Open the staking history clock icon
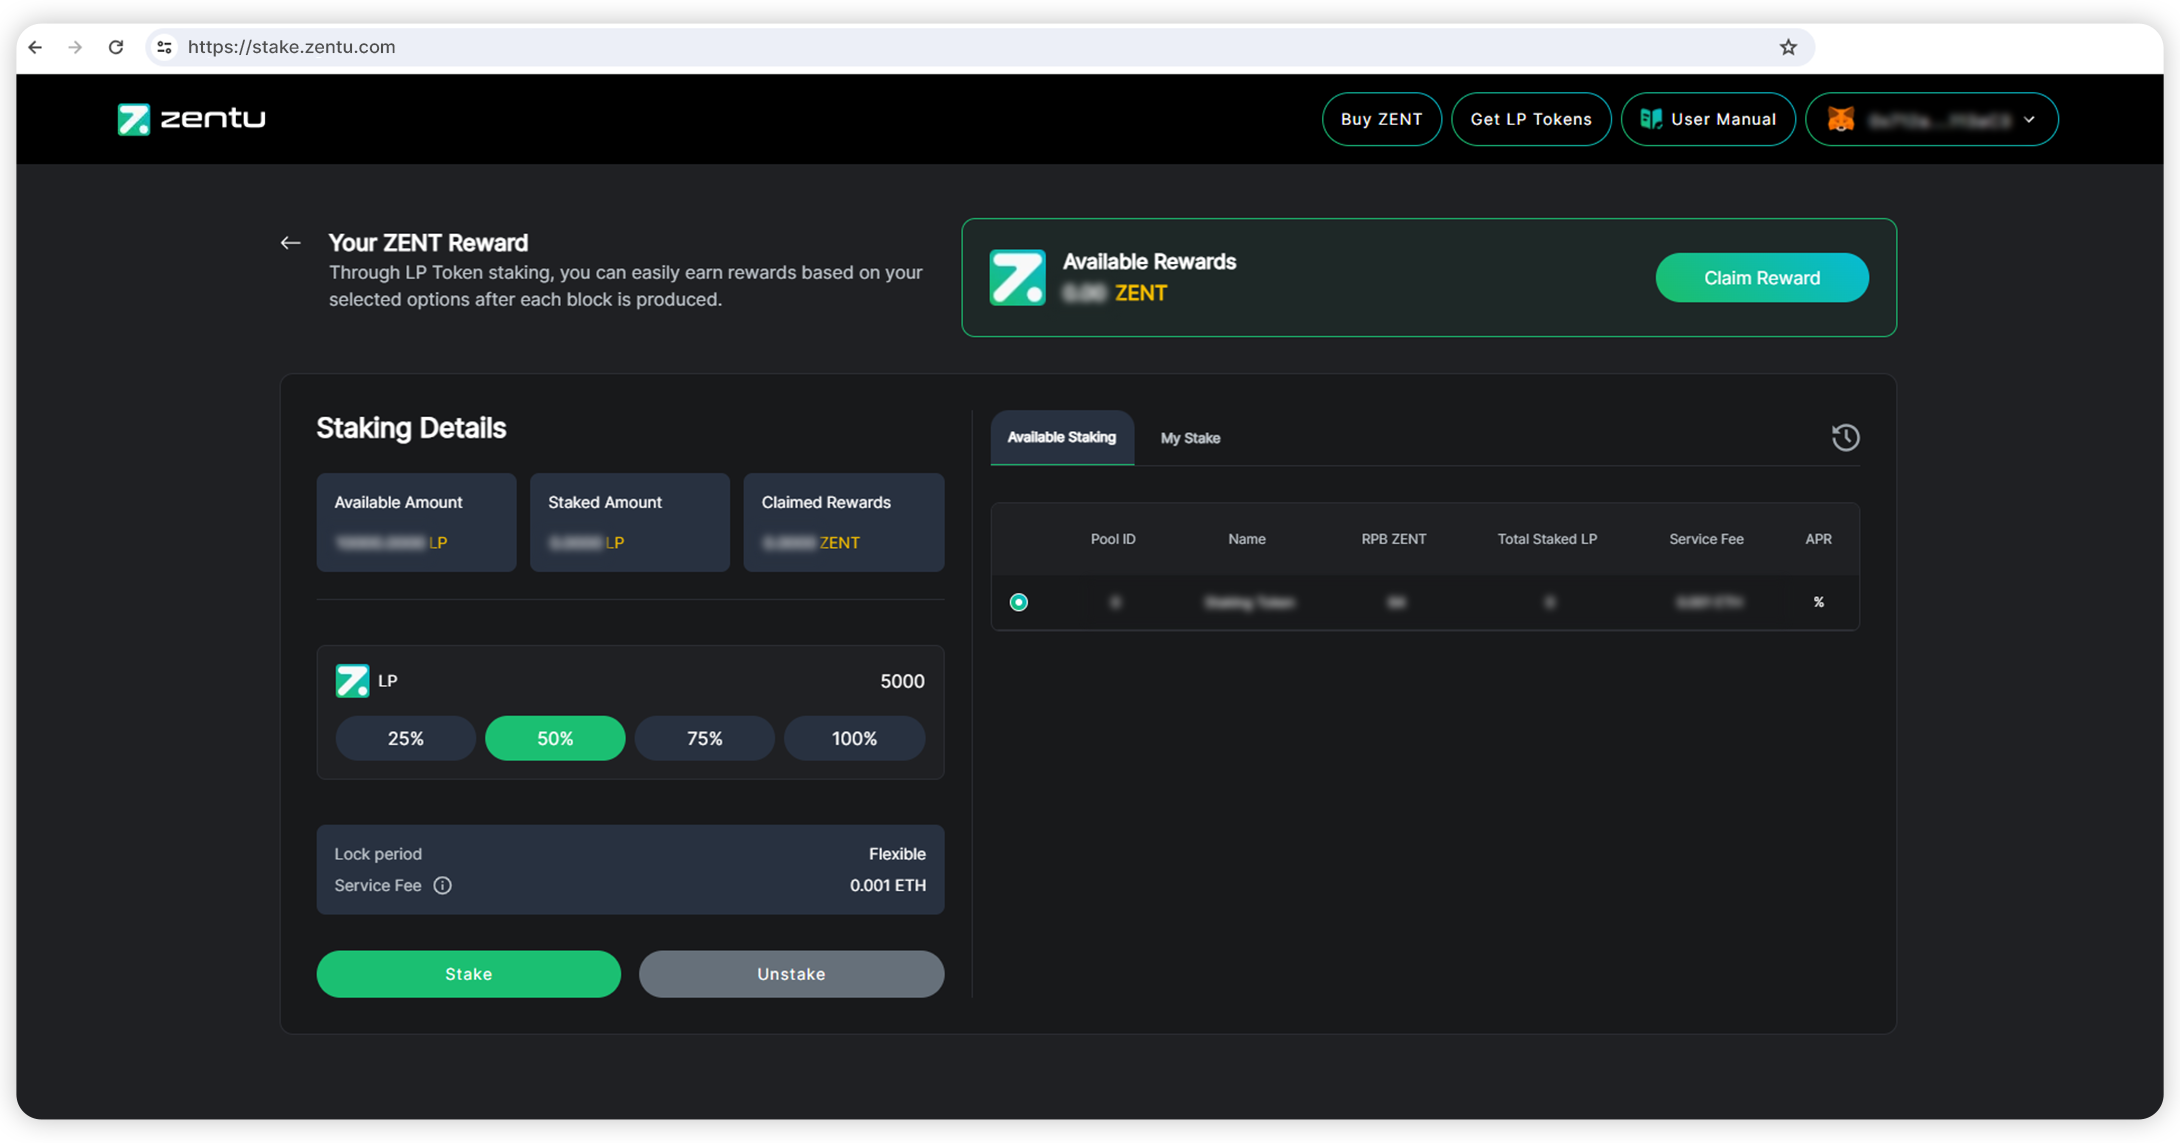The width and height of the screenshot is (2180, 1143). [1845, 437]
